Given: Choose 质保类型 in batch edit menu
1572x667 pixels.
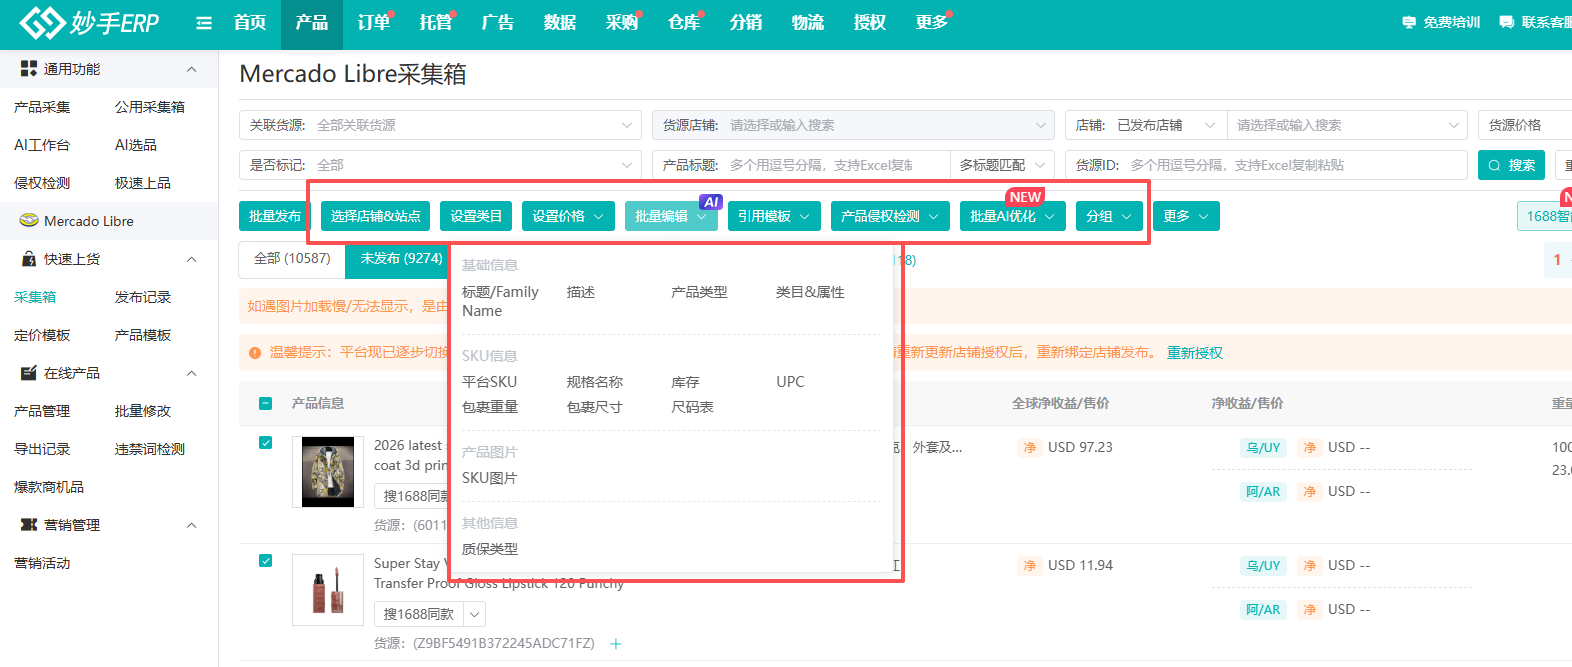Looking at the screenshot, I should 490,549.
